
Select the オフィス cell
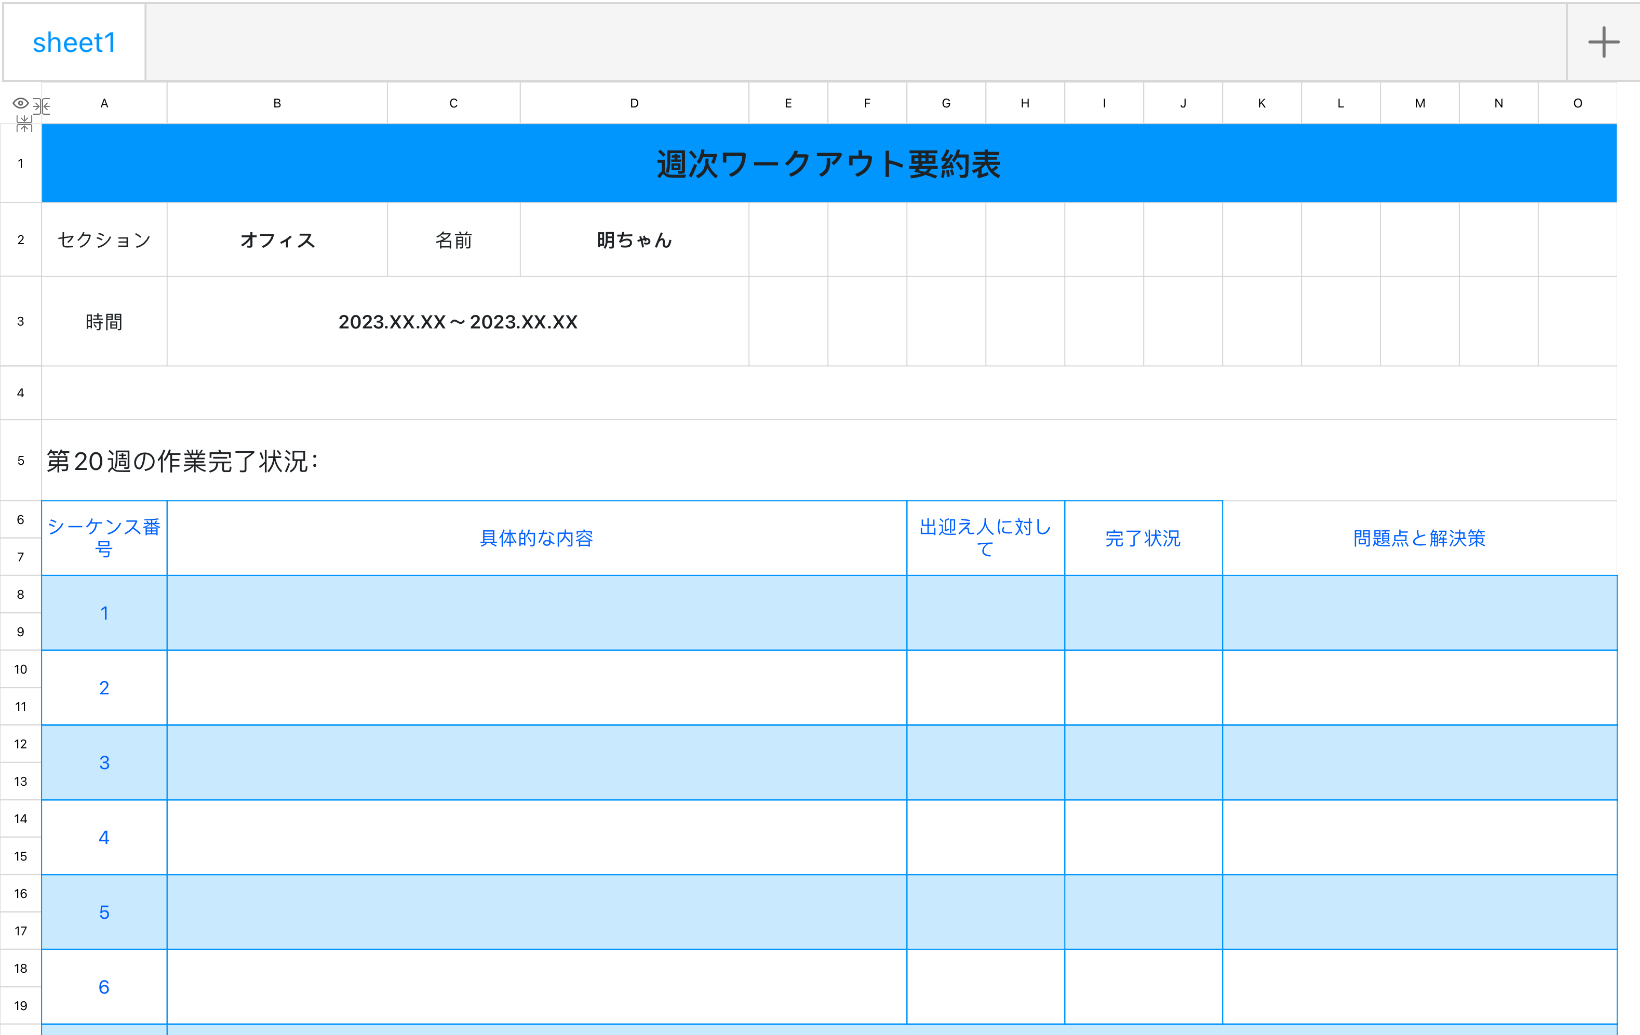click(x=277, y=240)
